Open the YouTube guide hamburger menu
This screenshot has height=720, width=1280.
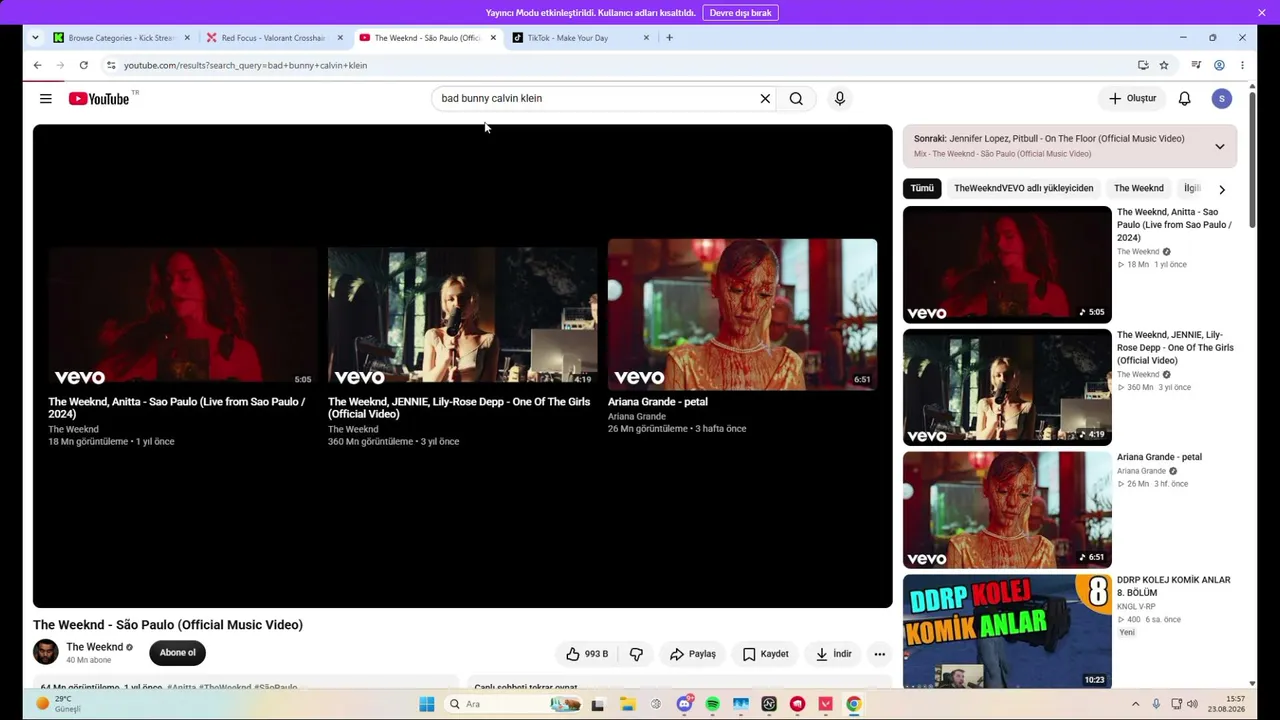(x=45, y=98)
